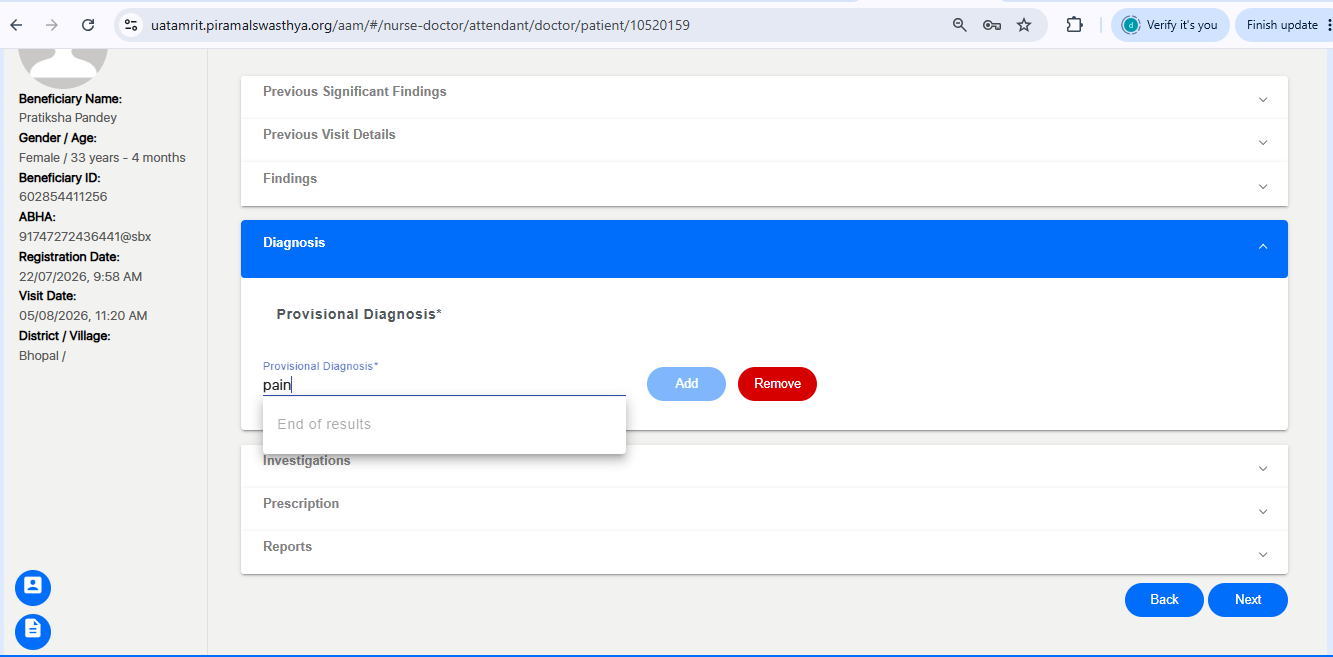
Task: Select the Beneficiary ID 602854411256
Action: coord(63,197)
